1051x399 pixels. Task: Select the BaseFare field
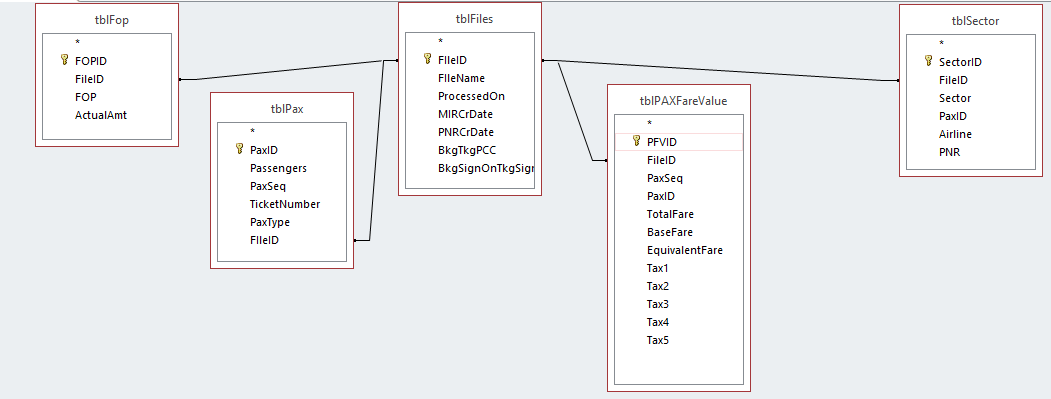(679, 232)
